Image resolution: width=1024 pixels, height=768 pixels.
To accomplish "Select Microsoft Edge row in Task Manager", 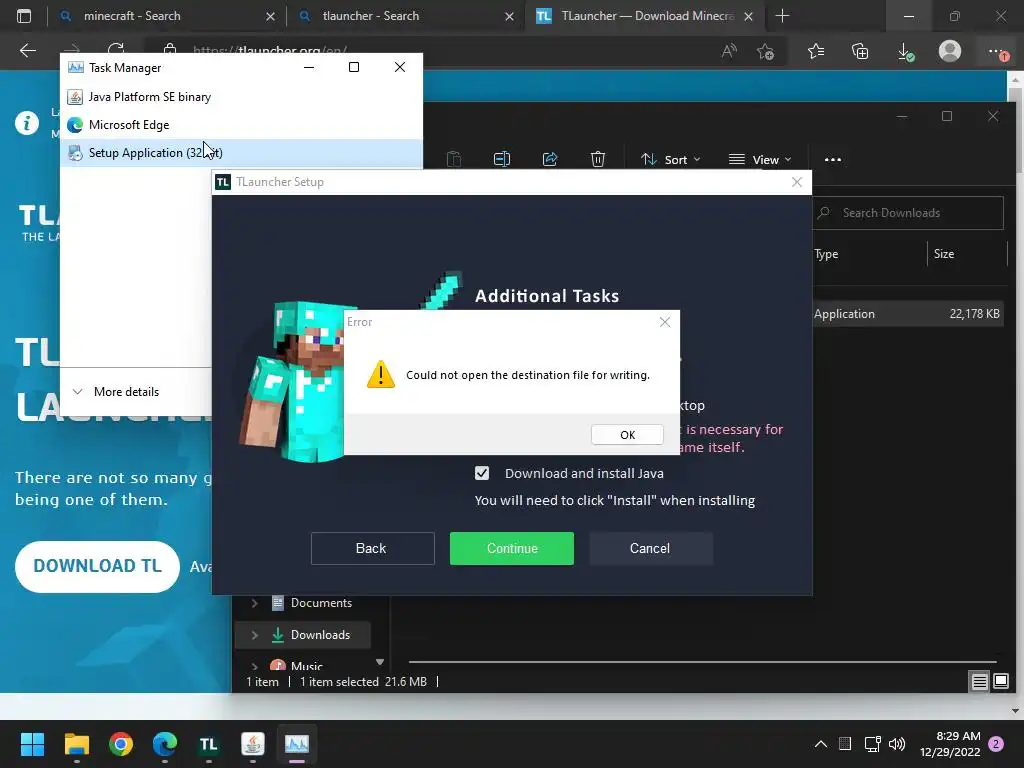I will coord(242,125).
